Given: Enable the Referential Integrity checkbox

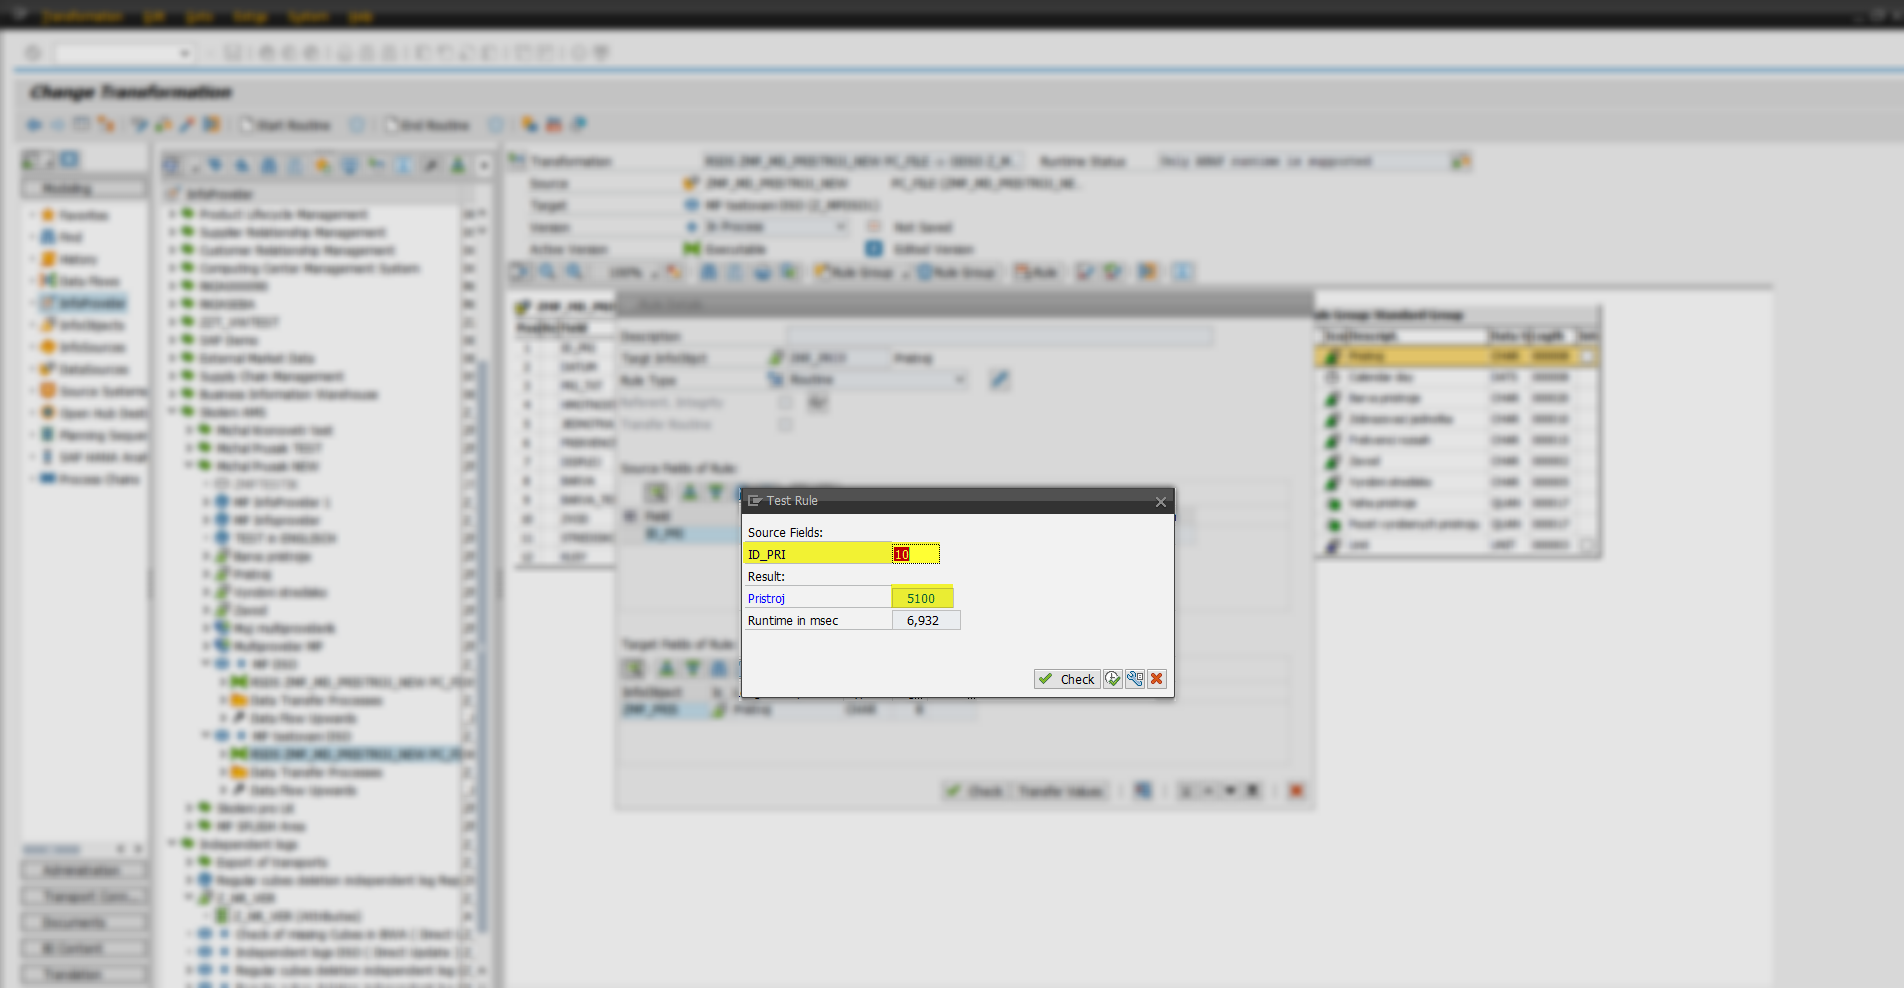Looking at the screenshot, I should coord(786,403).
